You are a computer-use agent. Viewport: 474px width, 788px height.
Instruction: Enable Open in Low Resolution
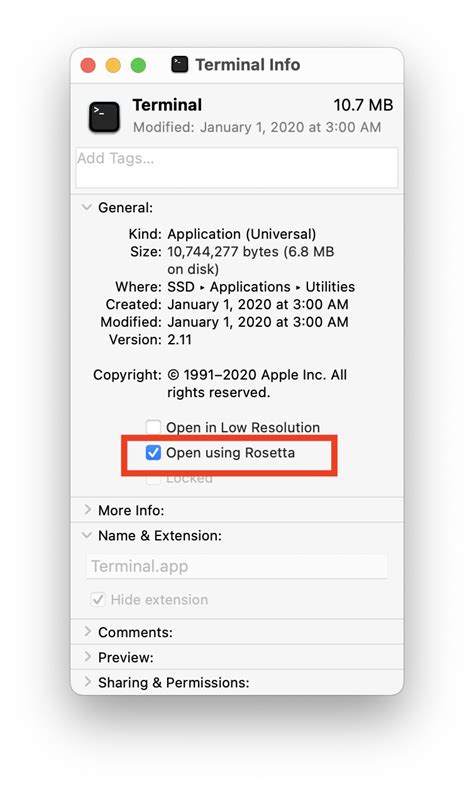(153, 427)
